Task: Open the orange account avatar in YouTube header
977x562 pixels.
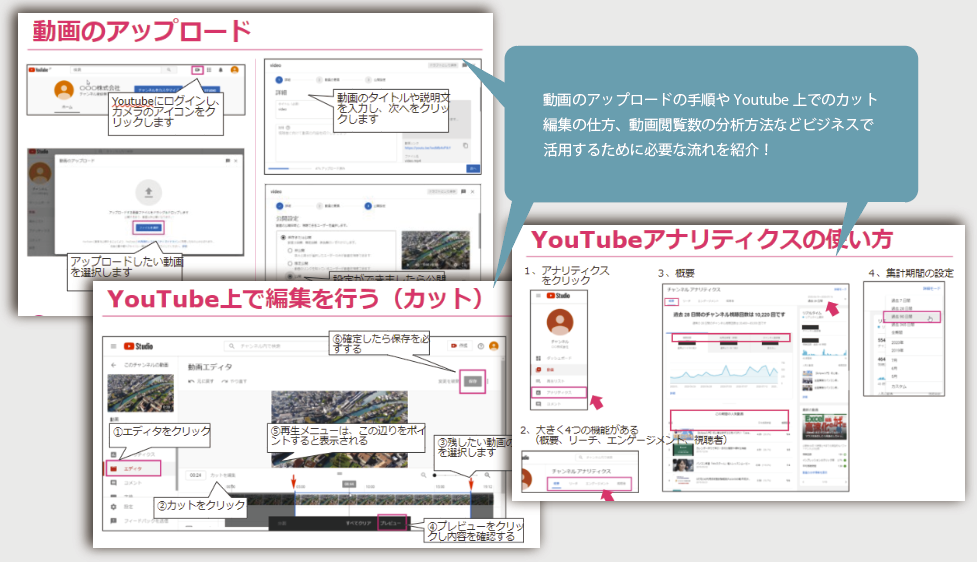Action: tap(235, 70)
